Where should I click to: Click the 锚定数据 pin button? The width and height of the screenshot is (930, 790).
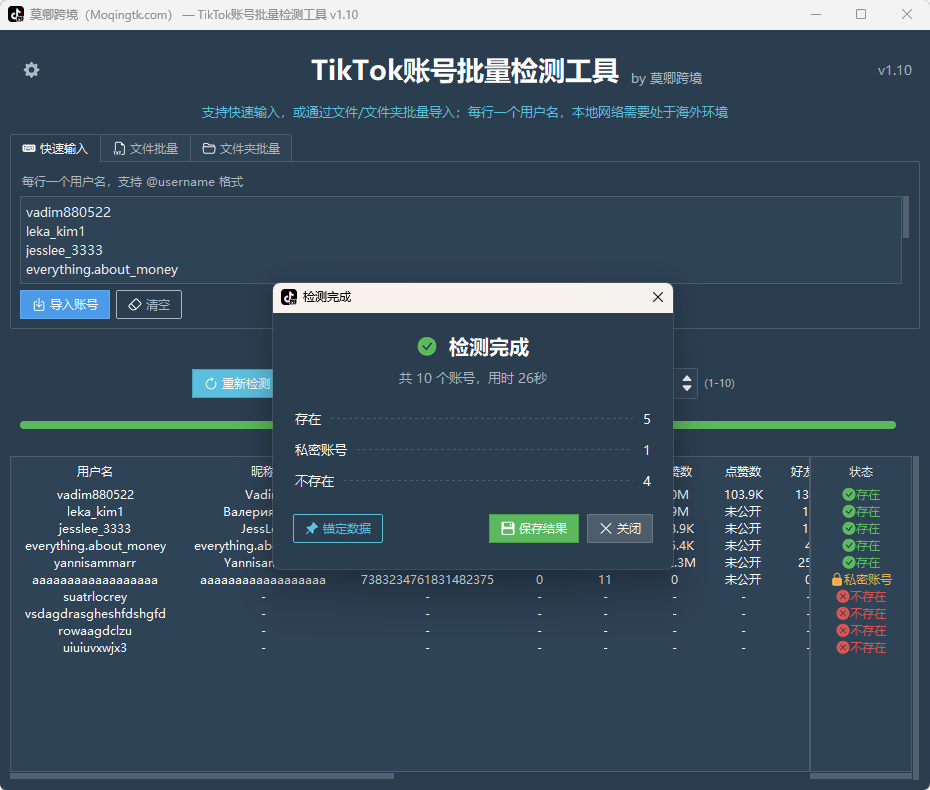point(338,528)
